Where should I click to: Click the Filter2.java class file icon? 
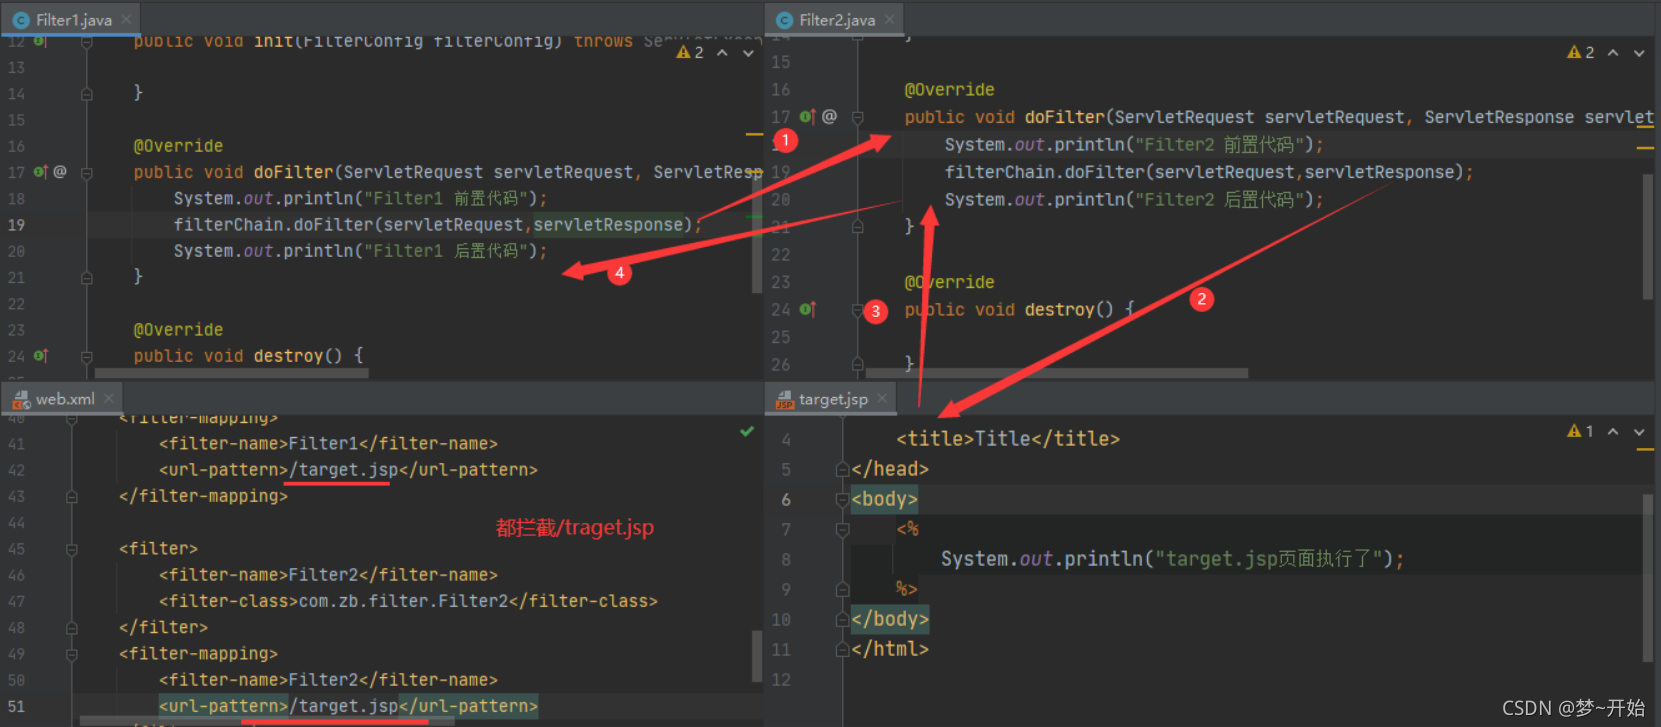coord(784,20)
